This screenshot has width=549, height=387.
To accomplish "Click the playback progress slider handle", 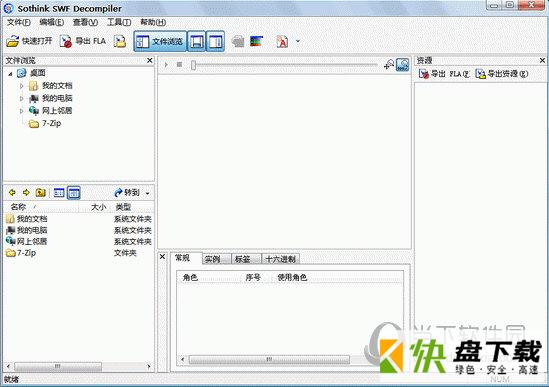I will click(x=193, y=65).
